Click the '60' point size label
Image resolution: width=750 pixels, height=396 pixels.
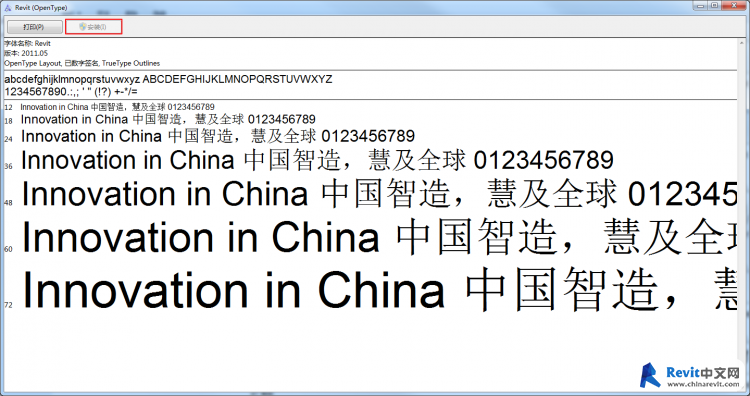click(8, 249)
